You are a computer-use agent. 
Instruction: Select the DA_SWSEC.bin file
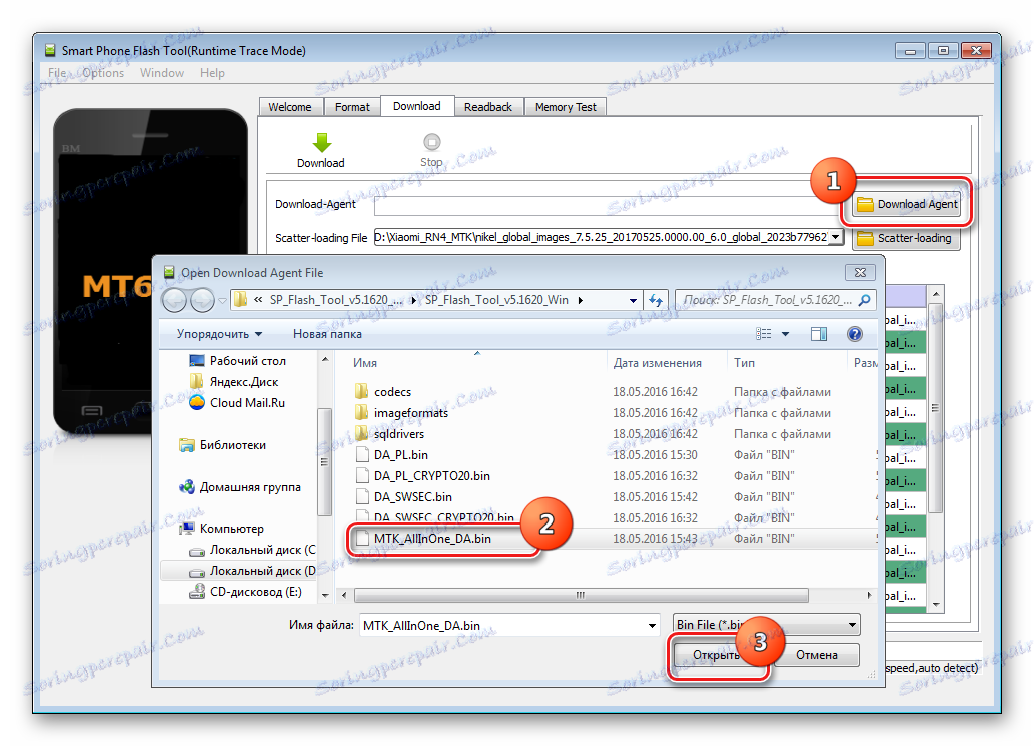click(413, 497)
